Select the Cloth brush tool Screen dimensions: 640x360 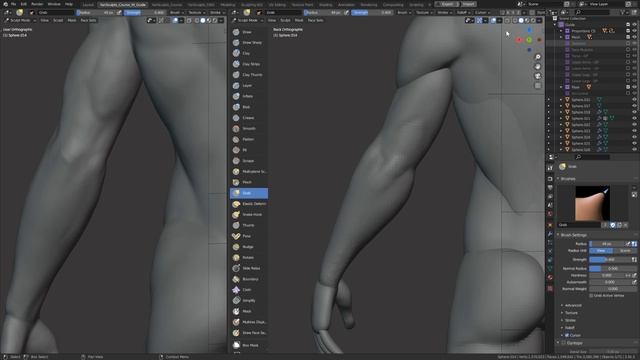pos(249,290)
